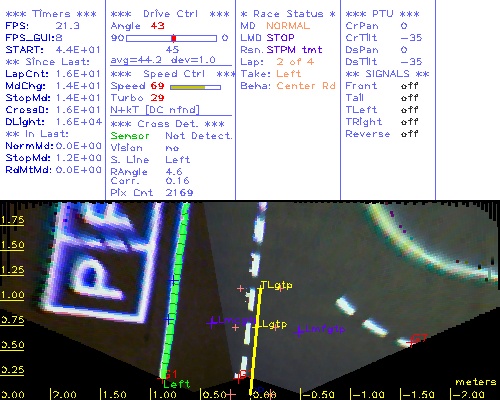Click the Drive Ctrl section header
This screenshot has height=400, width=500.
pos(170,14)
